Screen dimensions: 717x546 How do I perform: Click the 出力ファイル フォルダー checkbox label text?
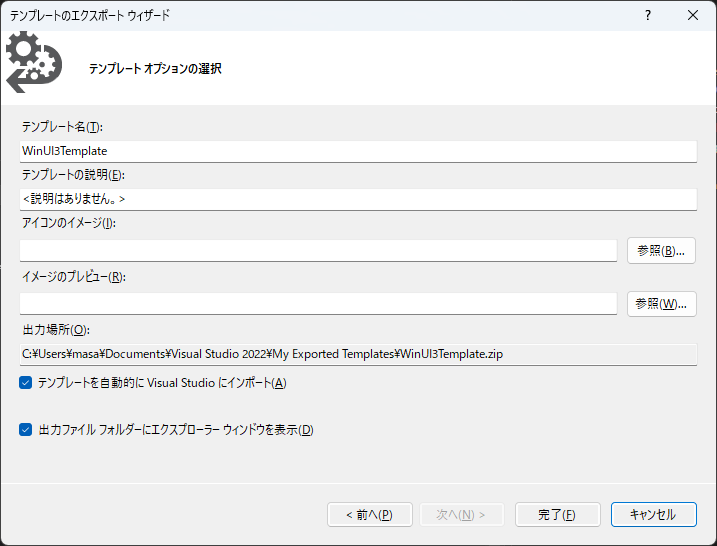pos(176,430)
